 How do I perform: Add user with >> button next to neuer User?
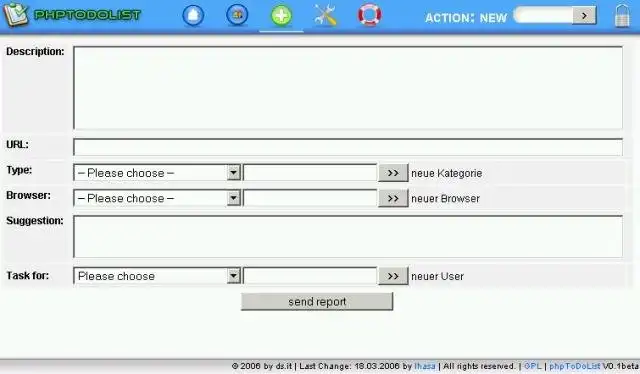393,276
